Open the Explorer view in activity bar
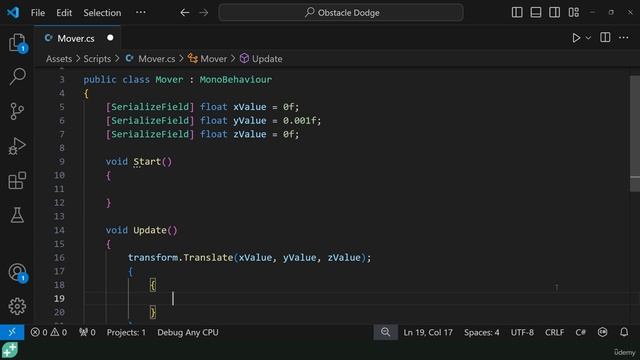Screen dimensions: 640x360 17,42
